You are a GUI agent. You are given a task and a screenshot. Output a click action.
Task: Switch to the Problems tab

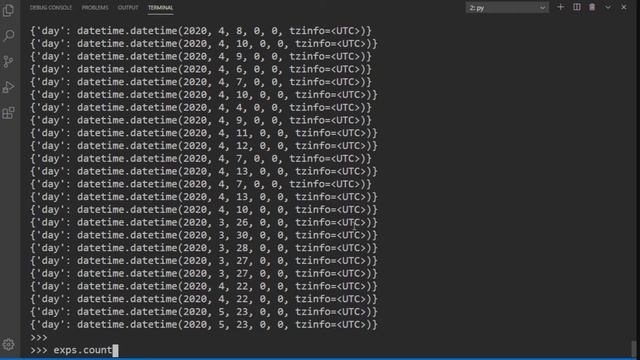pyautogui.click(x=95, y=7)
